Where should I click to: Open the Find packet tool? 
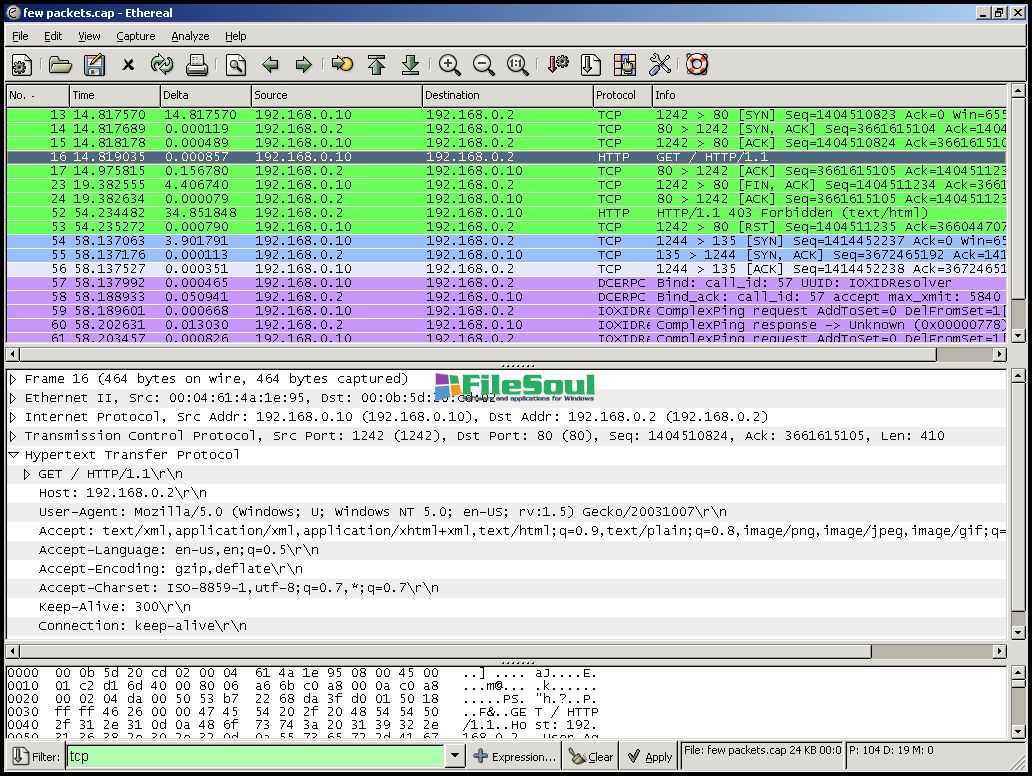[235, 65]
